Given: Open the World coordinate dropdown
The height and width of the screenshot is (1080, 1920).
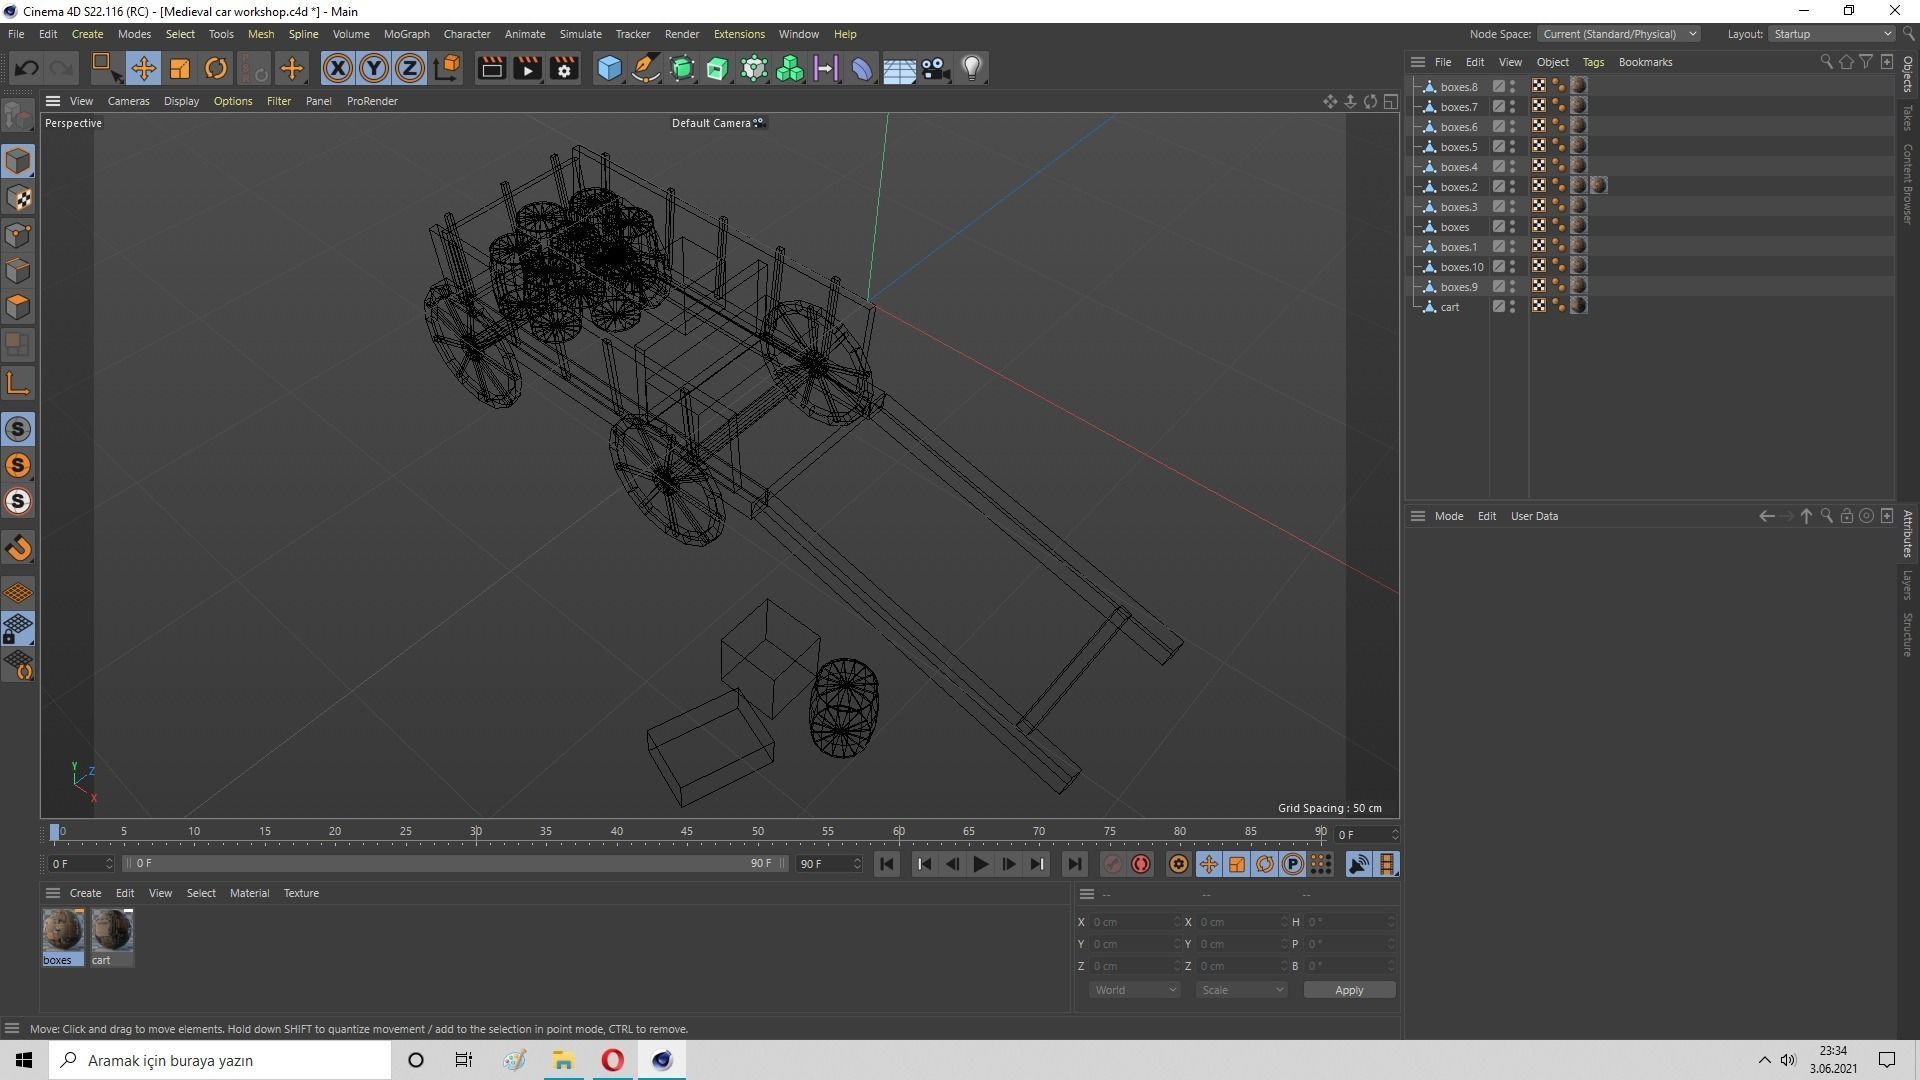Looking at the screenshot, I should (1134, 990).
